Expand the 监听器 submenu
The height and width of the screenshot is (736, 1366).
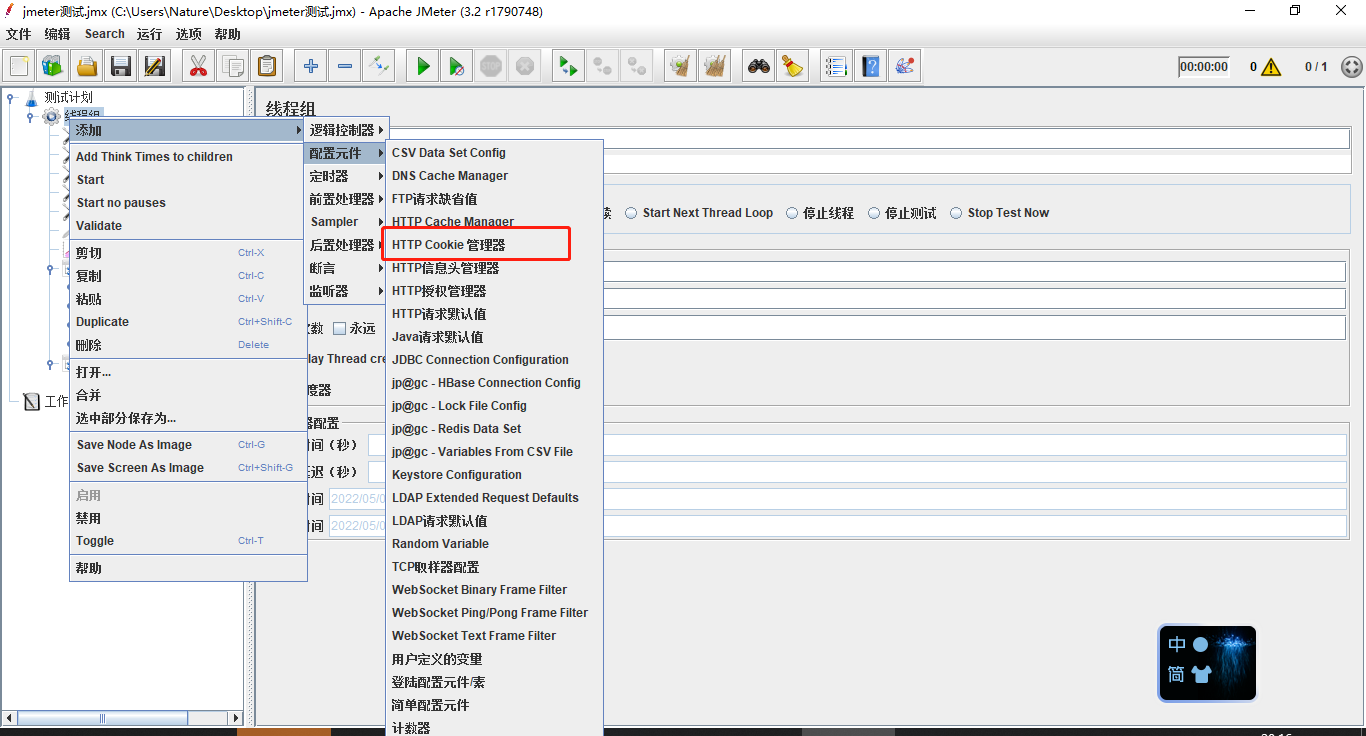coord(346,291)
